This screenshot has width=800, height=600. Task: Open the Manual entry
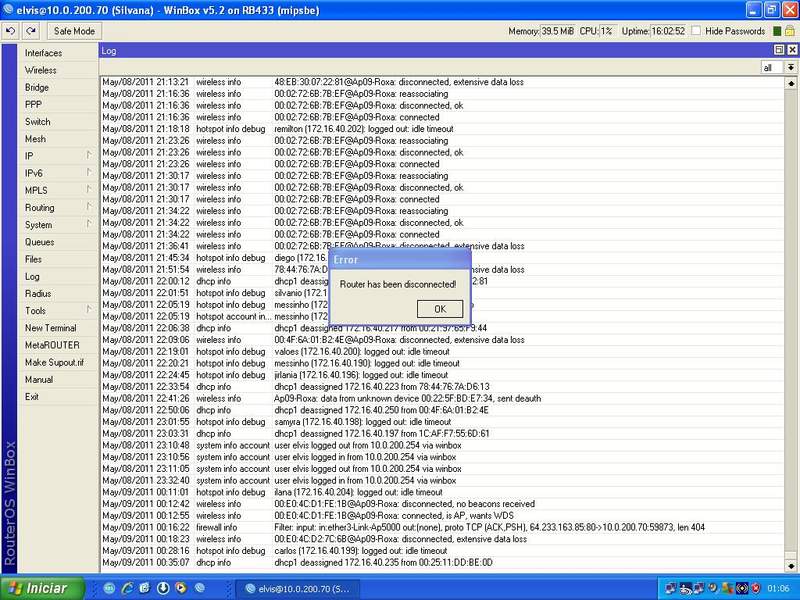[57, 380]
